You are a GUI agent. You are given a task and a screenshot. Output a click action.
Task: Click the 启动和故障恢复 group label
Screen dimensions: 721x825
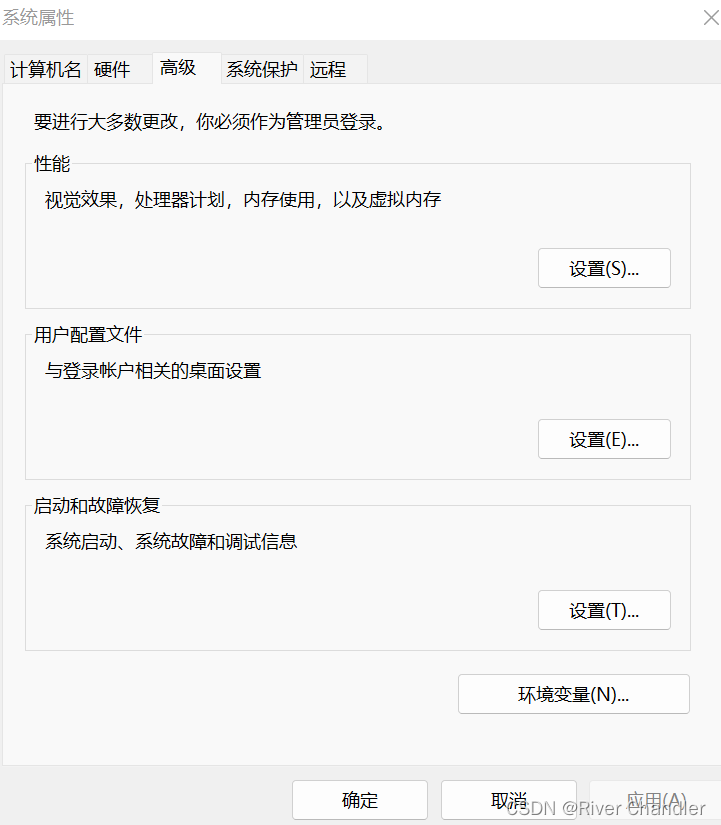coord(97,506)
